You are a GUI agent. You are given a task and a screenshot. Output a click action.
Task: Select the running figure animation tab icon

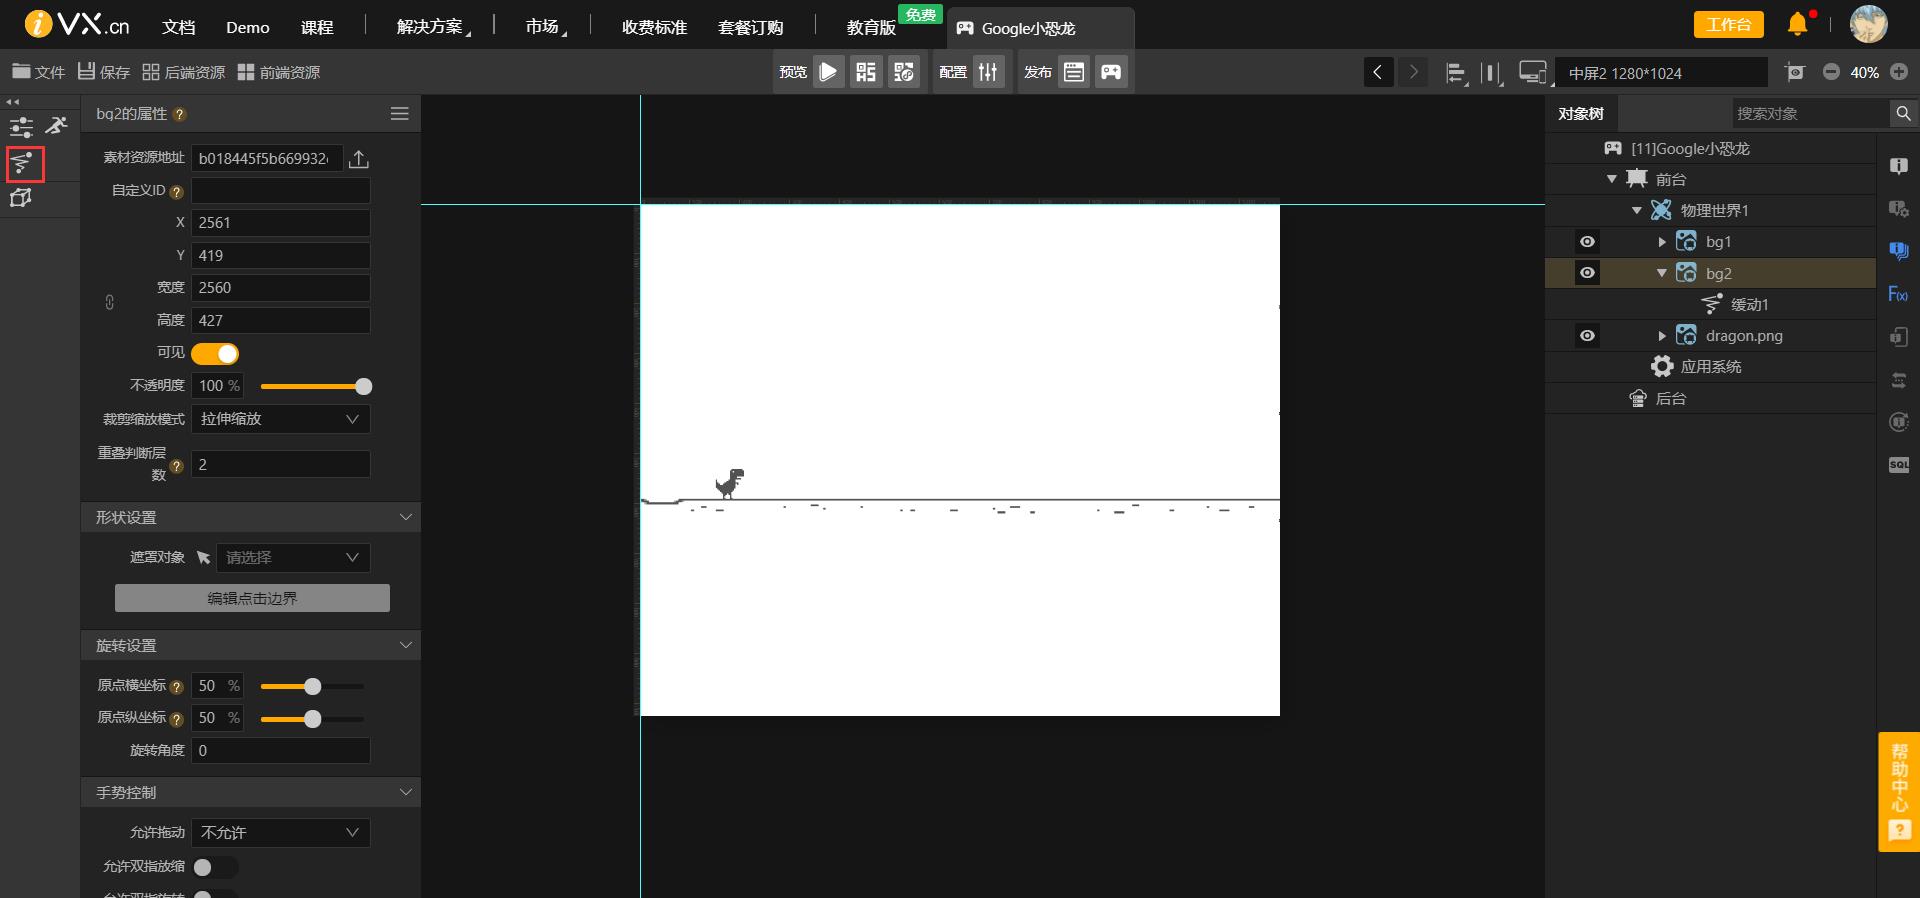pyautogui.click(x=57, y=125)
